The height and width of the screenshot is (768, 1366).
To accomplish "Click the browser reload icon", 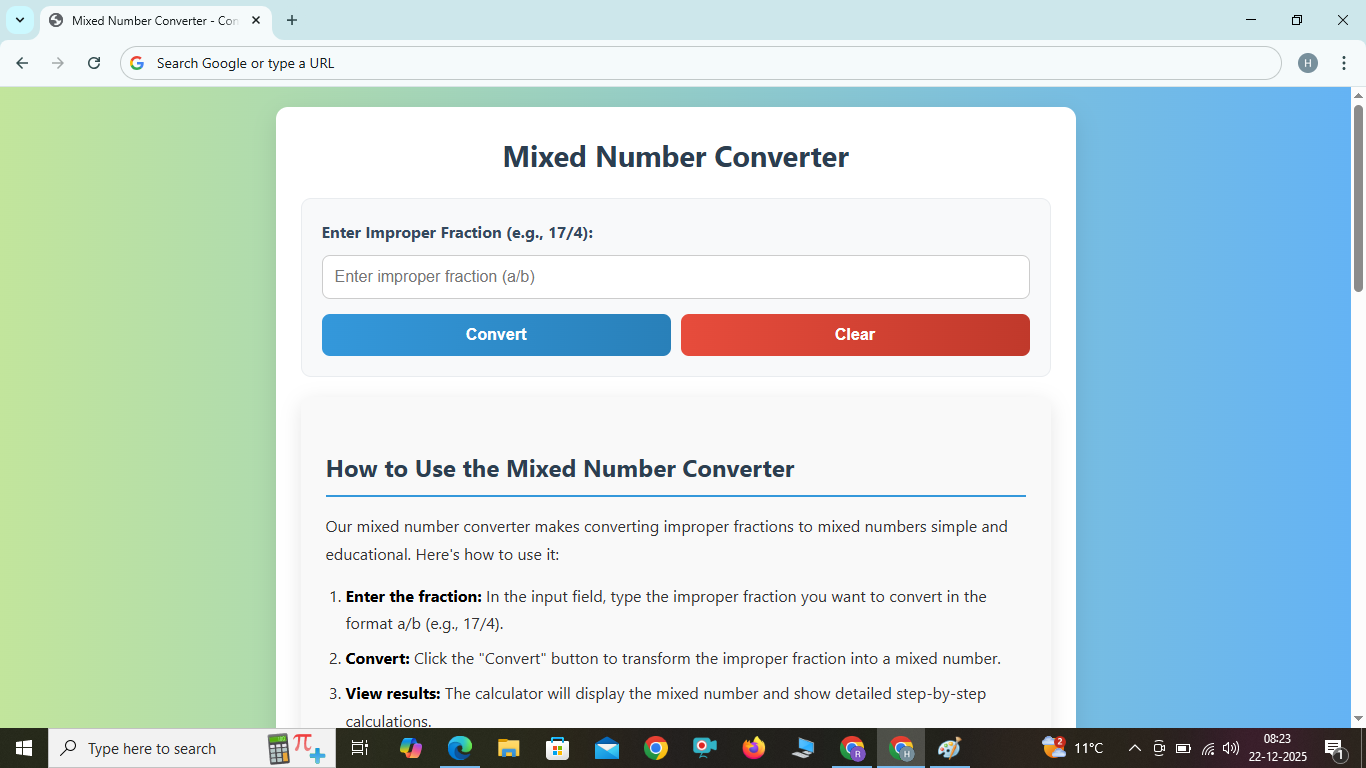I will point(94,62).
